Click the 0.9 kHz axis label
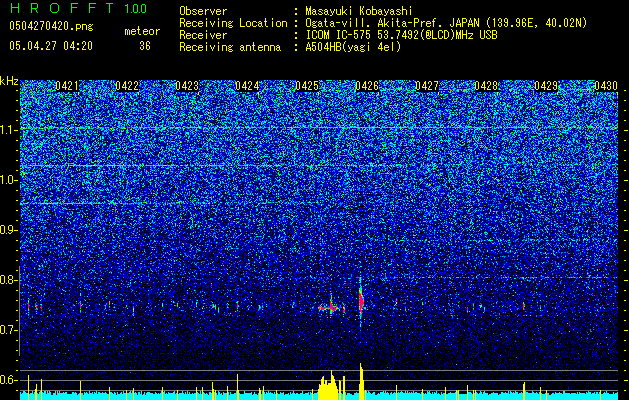The image size is (629, 400). [x=9, y=230]
